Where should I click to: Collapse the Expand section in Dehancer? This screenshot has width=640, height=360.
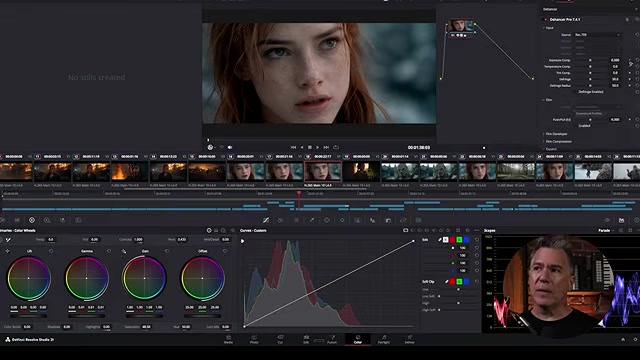[x=544, y=149]
